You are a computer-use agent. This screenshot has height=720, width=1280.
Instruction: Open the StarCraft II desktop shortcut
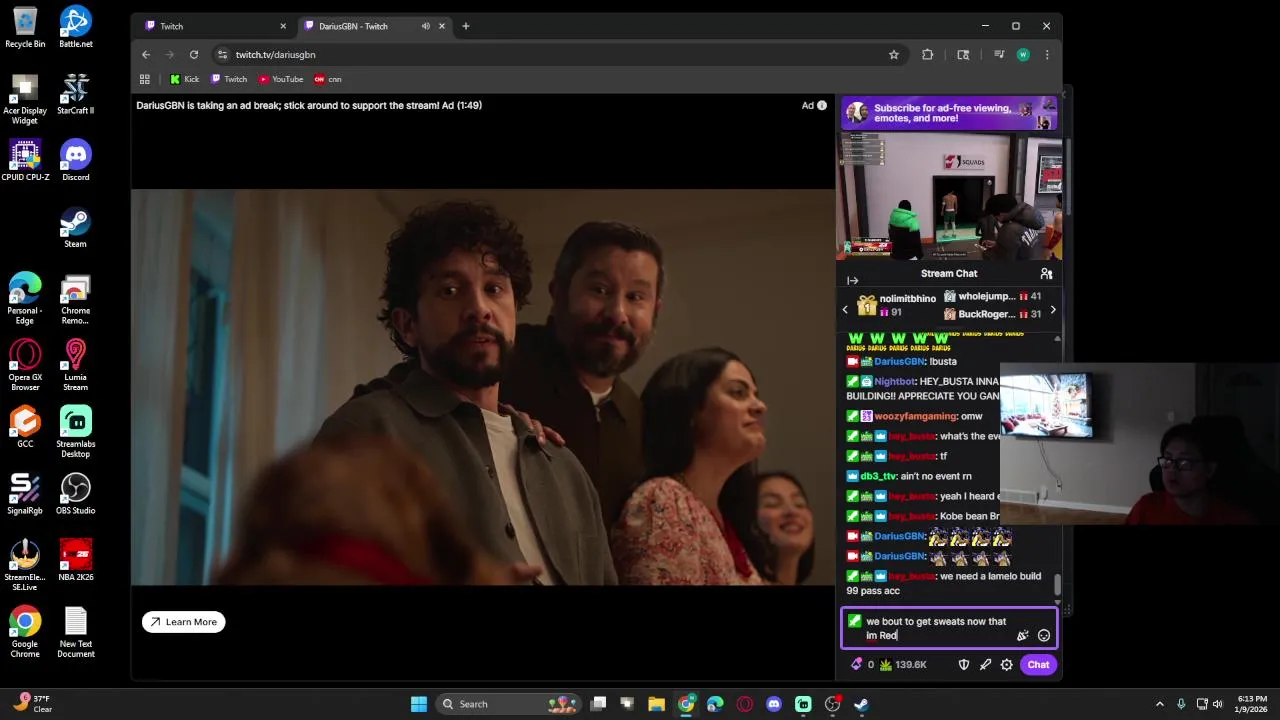pyautogui.click(x=75, y=94)
